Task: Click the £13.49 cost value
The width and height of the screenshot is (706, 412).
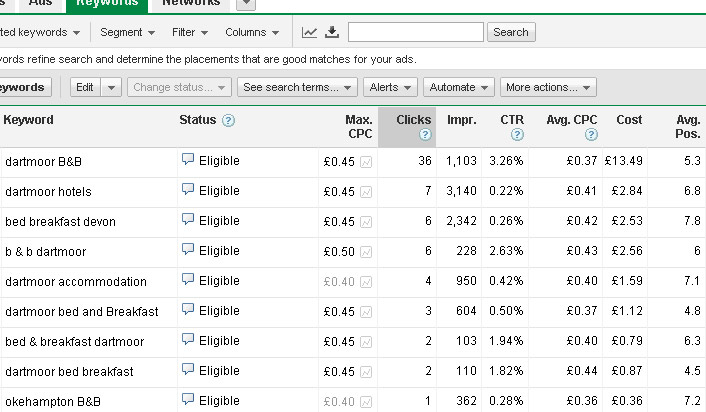Action: coord(623,161)
